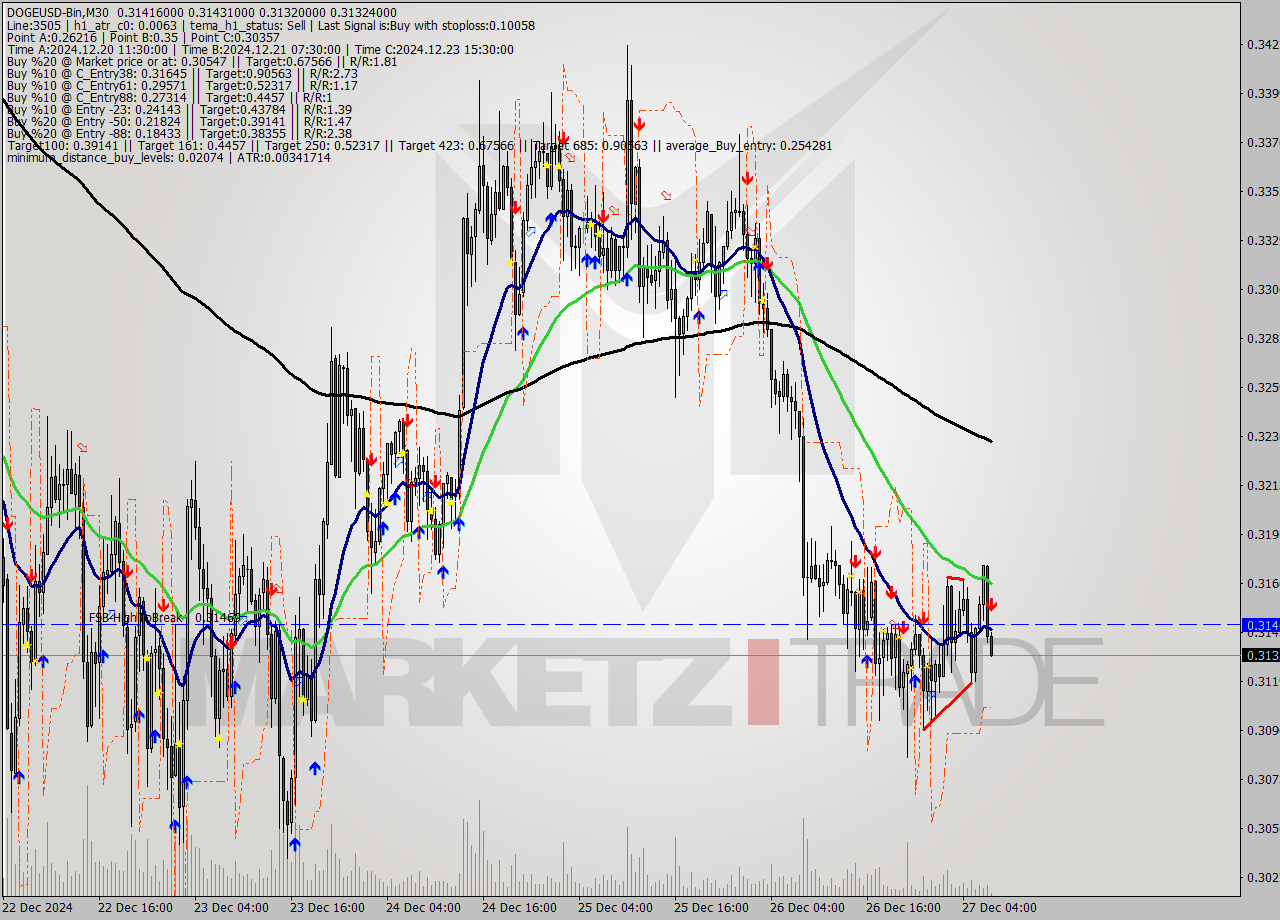Click the 0.307 price axis label
The height and width of the screenshot is (920, 1280).
(1262, 779)
